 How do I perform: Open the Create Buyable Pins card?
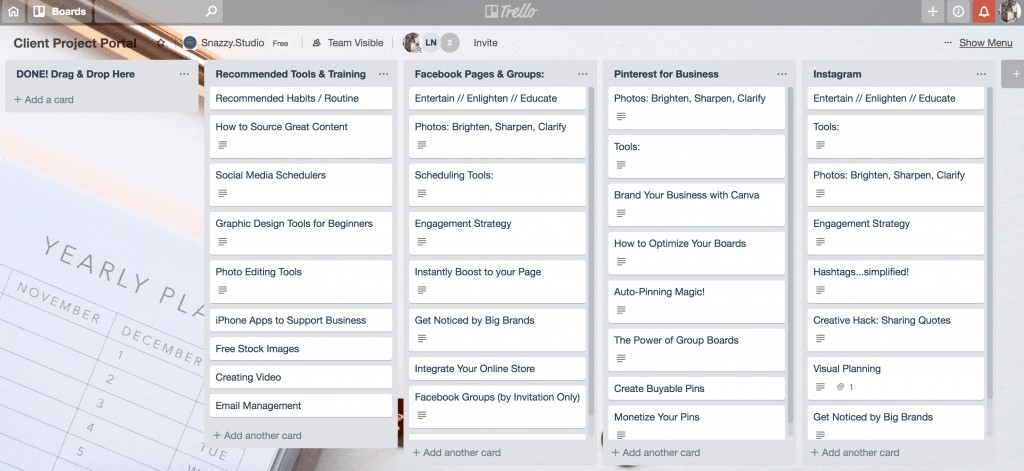[697, 389]
